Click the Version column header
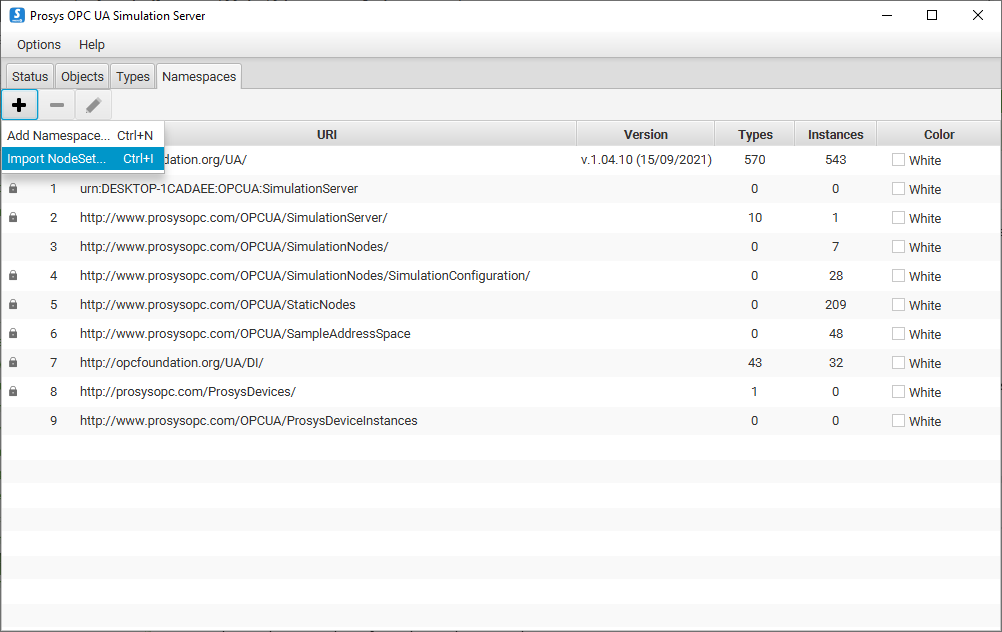This screenshot has height=632, width=1002. (645, 134)
